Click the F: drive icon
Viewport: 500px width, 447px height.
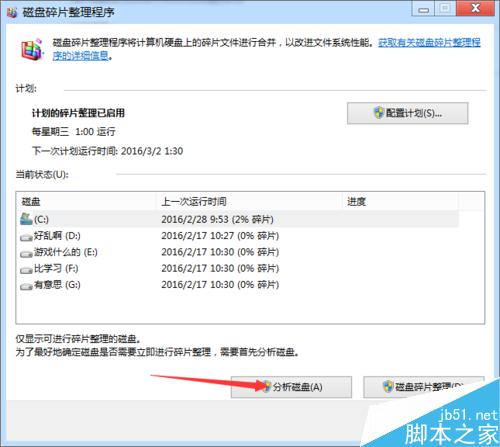26,270
